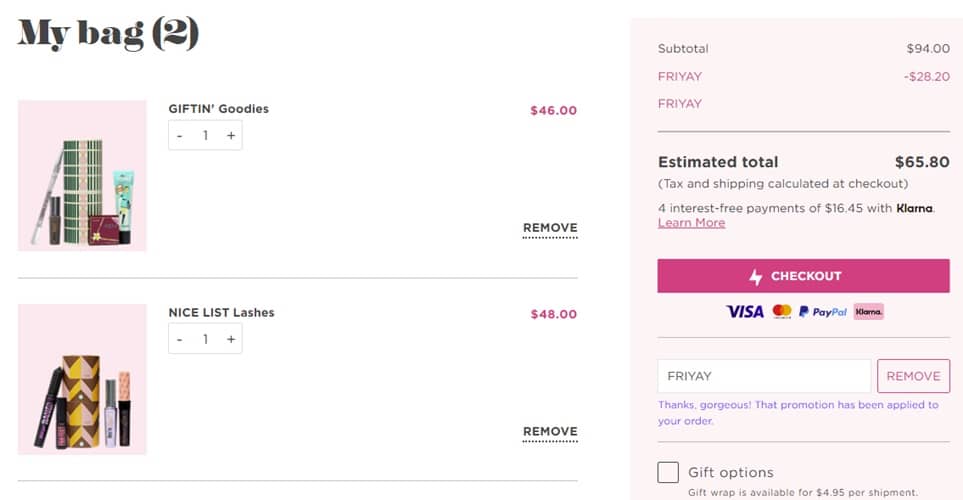Click the GIFTIN' Goodies product title

[x=218, y=109]
